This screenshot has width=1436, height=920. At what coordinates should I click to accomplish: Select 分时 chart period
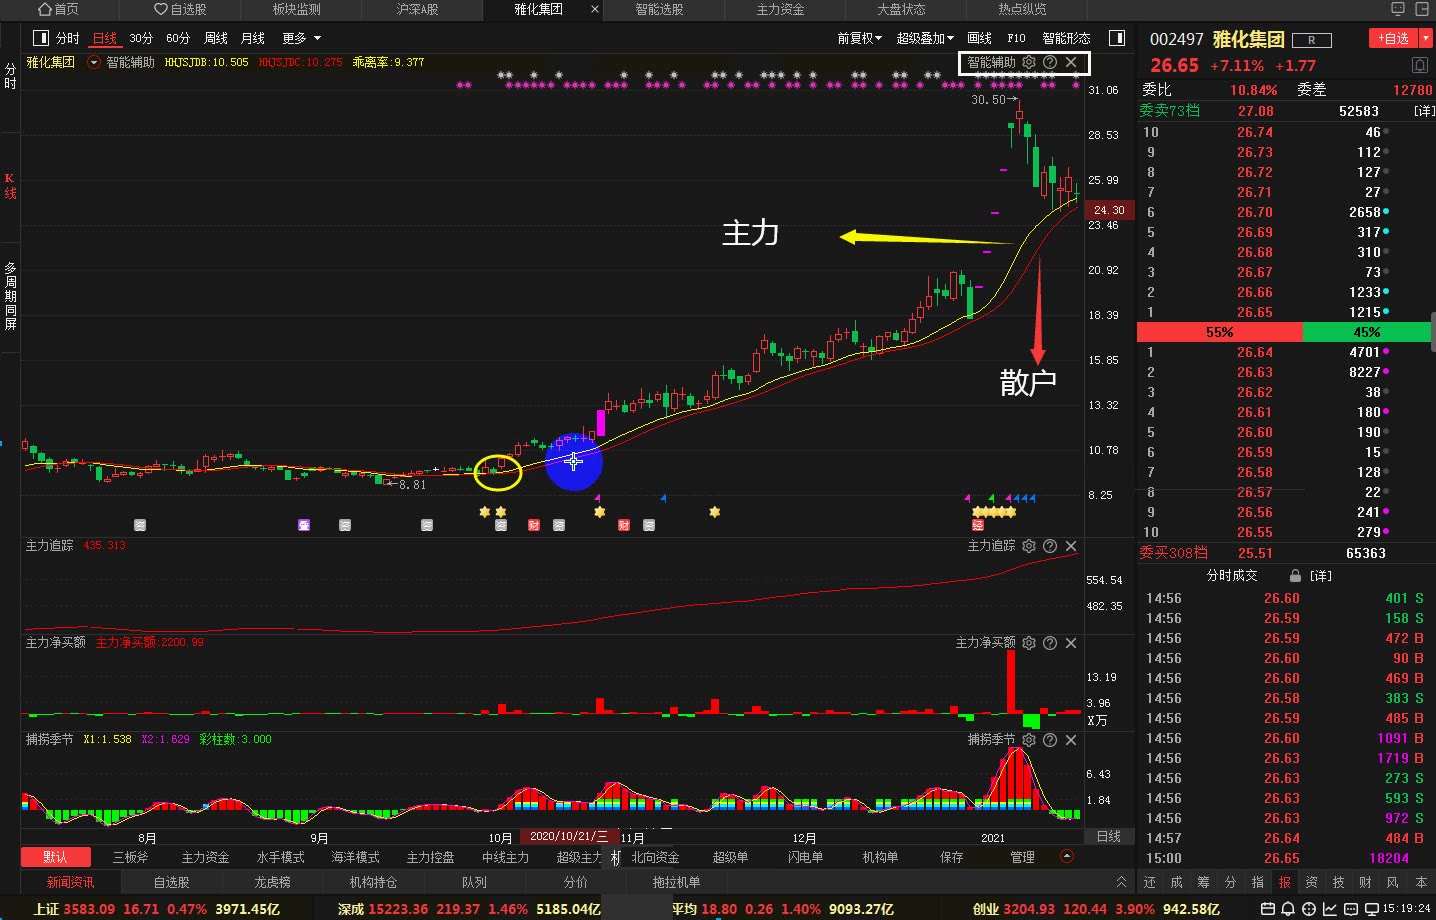coord(68,38)
